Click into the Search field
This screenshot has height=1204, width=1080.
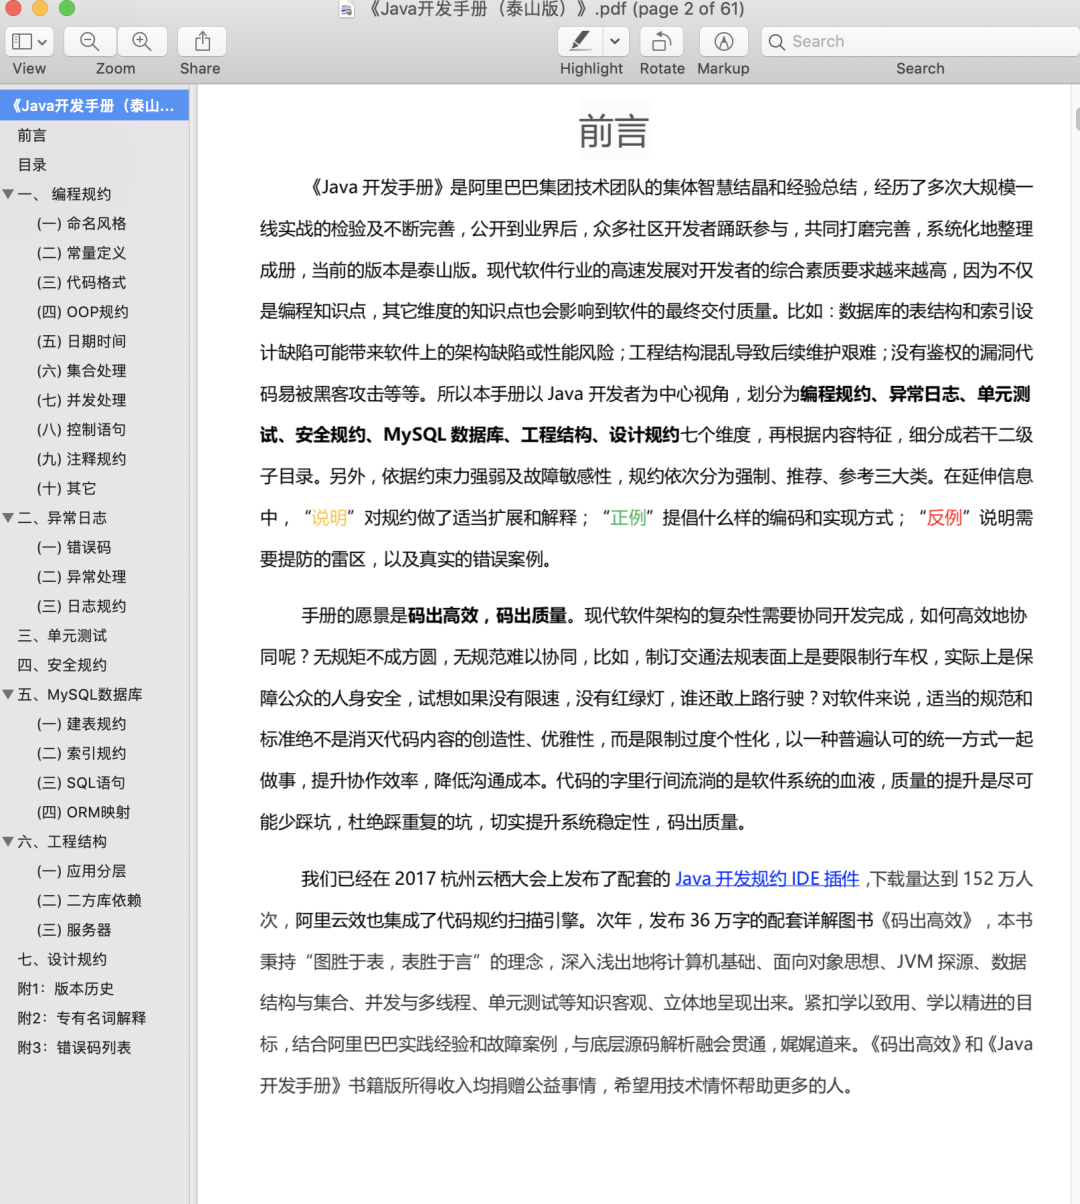pos(920,42)
